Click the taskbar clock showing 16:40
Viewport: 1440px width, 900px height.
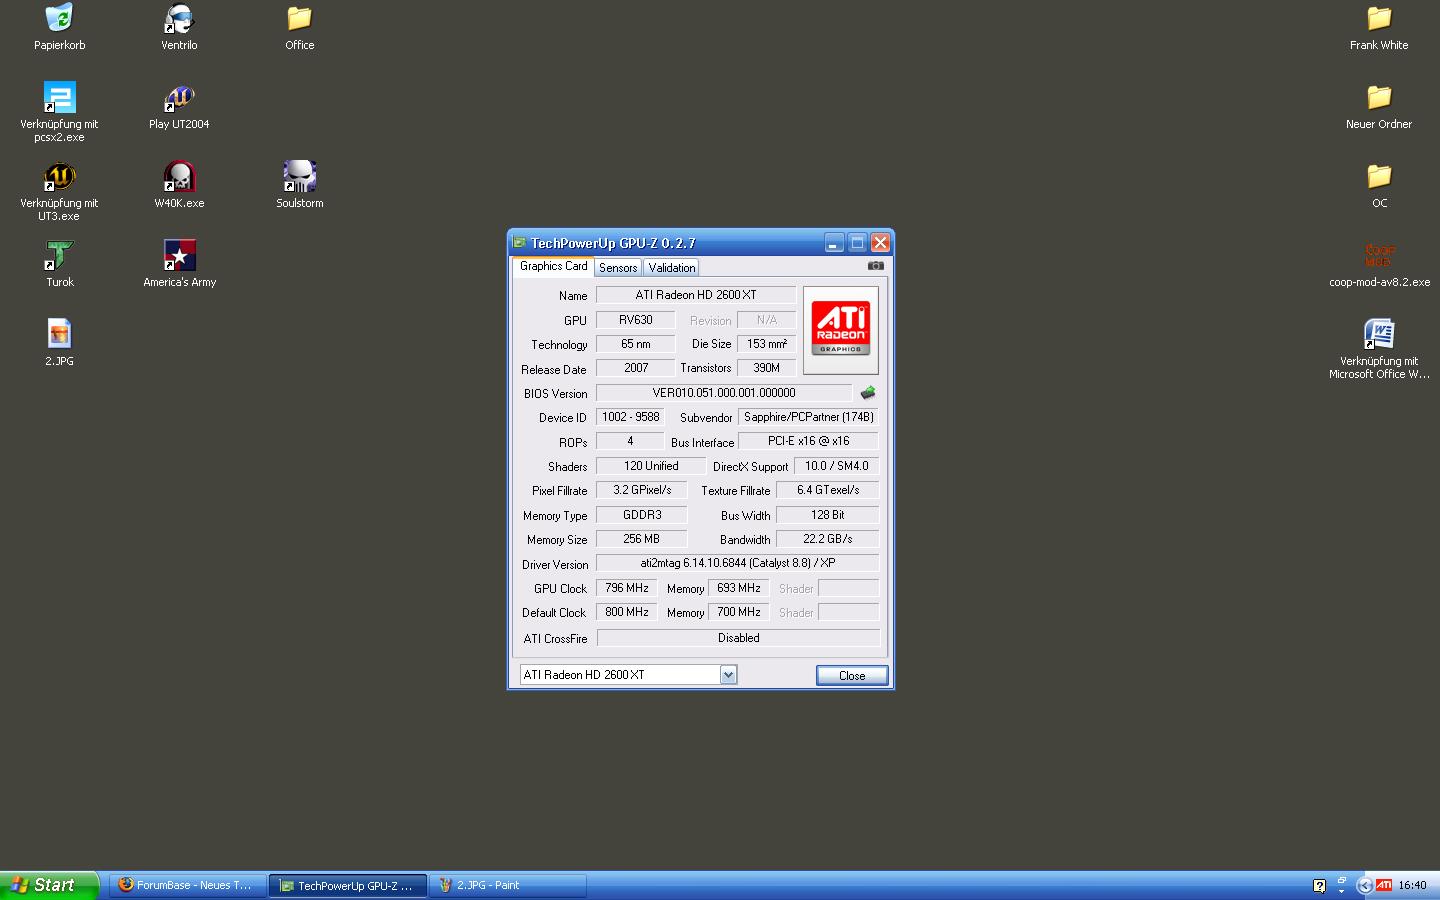click(x=1412, y=885)
